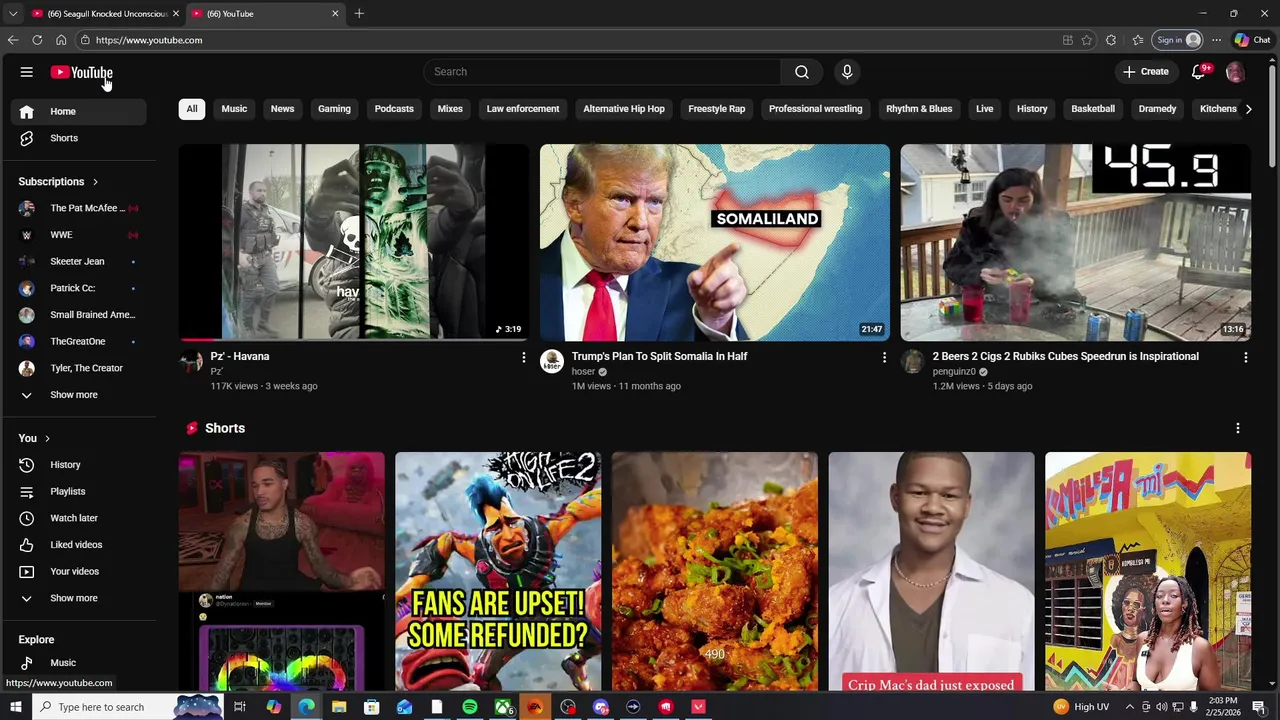
Task: Click hoser channel avatar
Action: coord(552,361)
